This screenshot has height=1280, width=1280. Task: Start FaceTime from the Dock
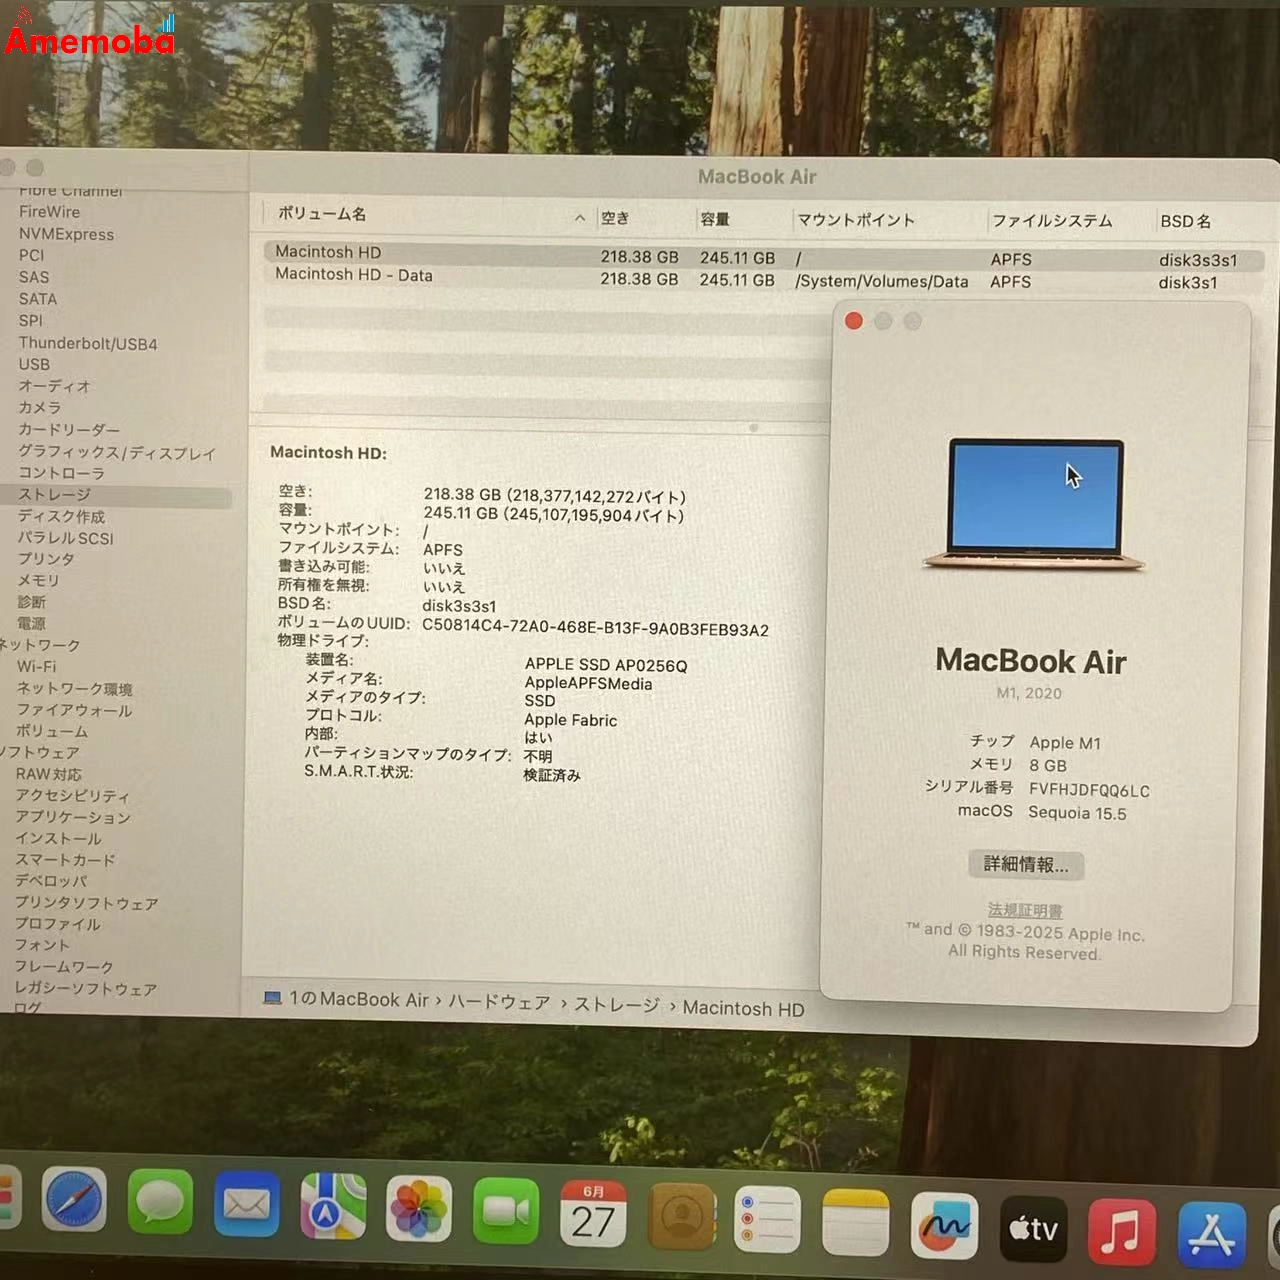pos(506,1212)
